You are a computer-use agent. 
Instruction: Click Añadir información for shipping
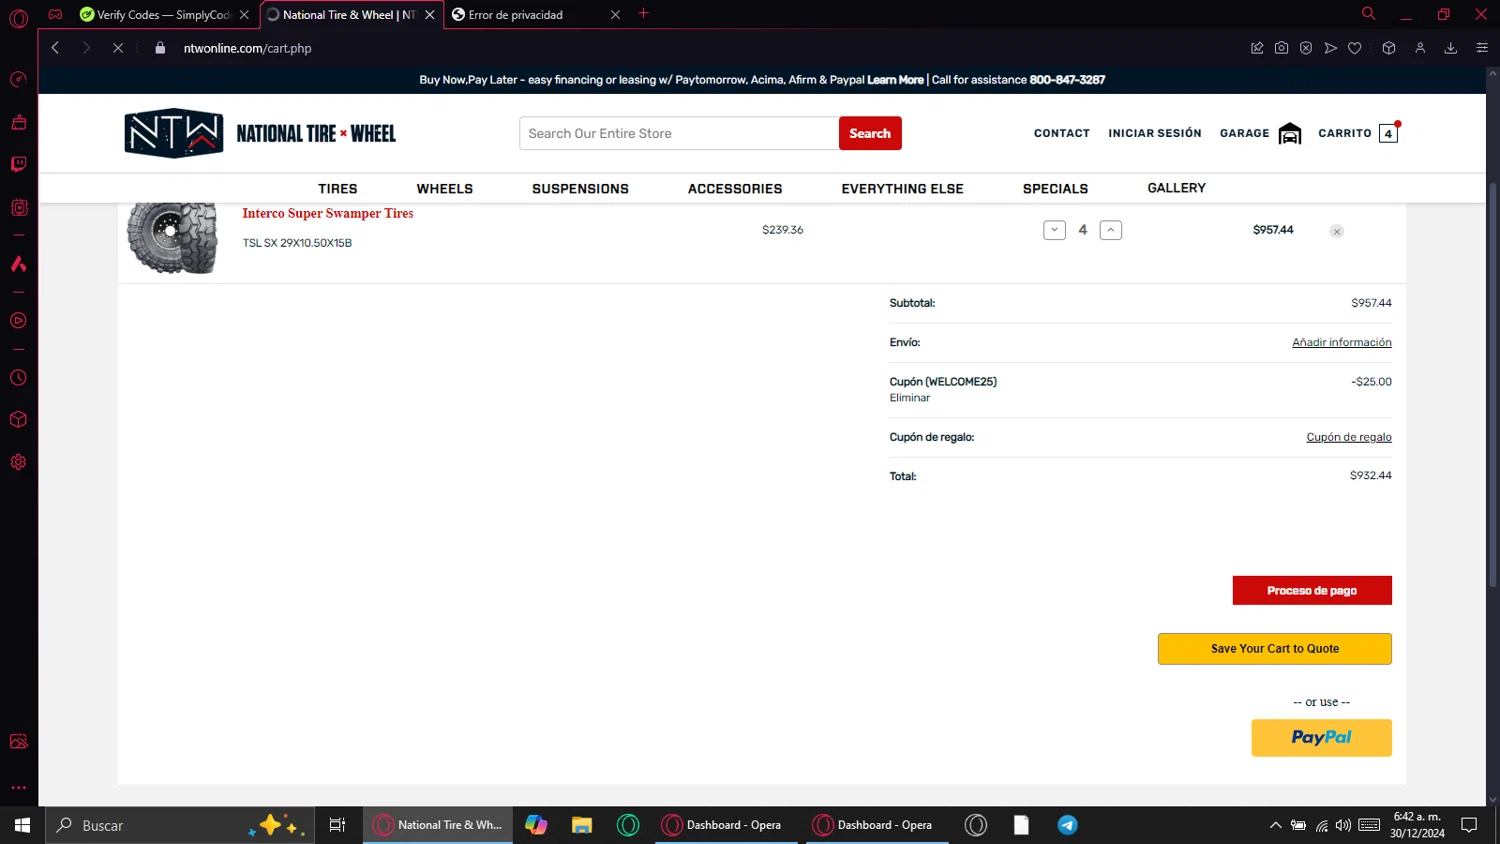coord(1341,342)
